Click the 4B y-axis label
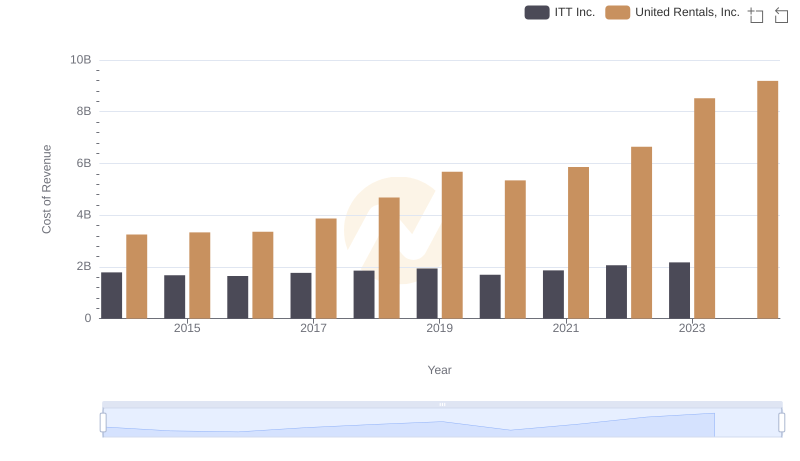 (x=84, y=215)
